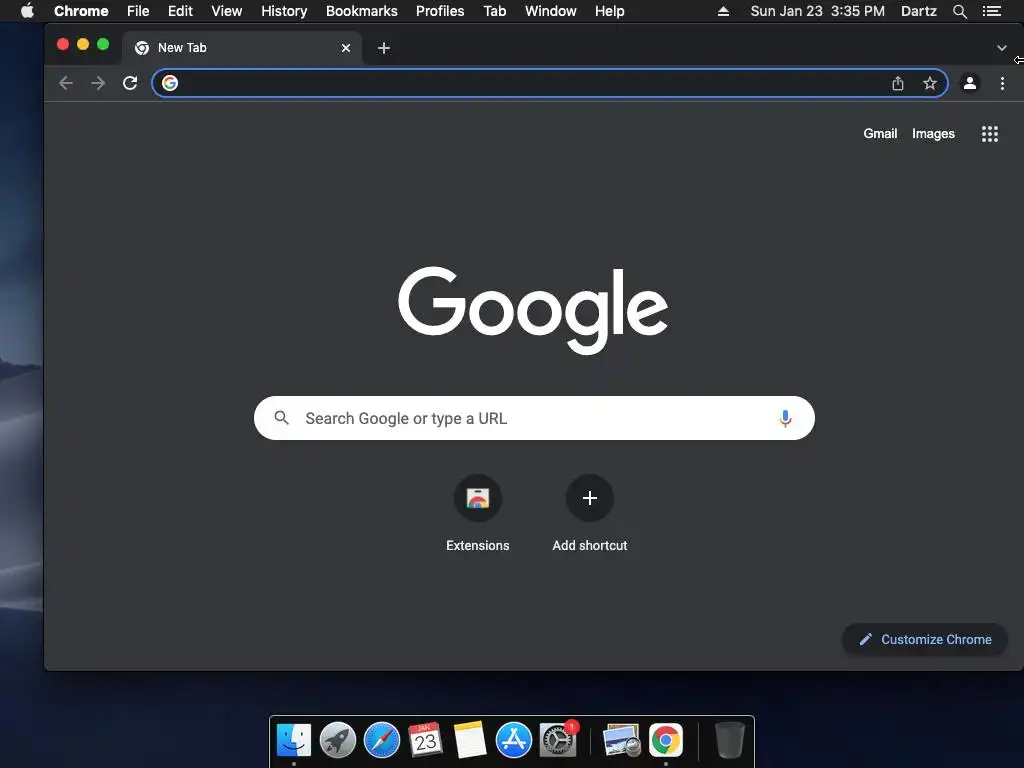Open the Tab menu
Screen dimensions: 1024x768
pos(495,11)
